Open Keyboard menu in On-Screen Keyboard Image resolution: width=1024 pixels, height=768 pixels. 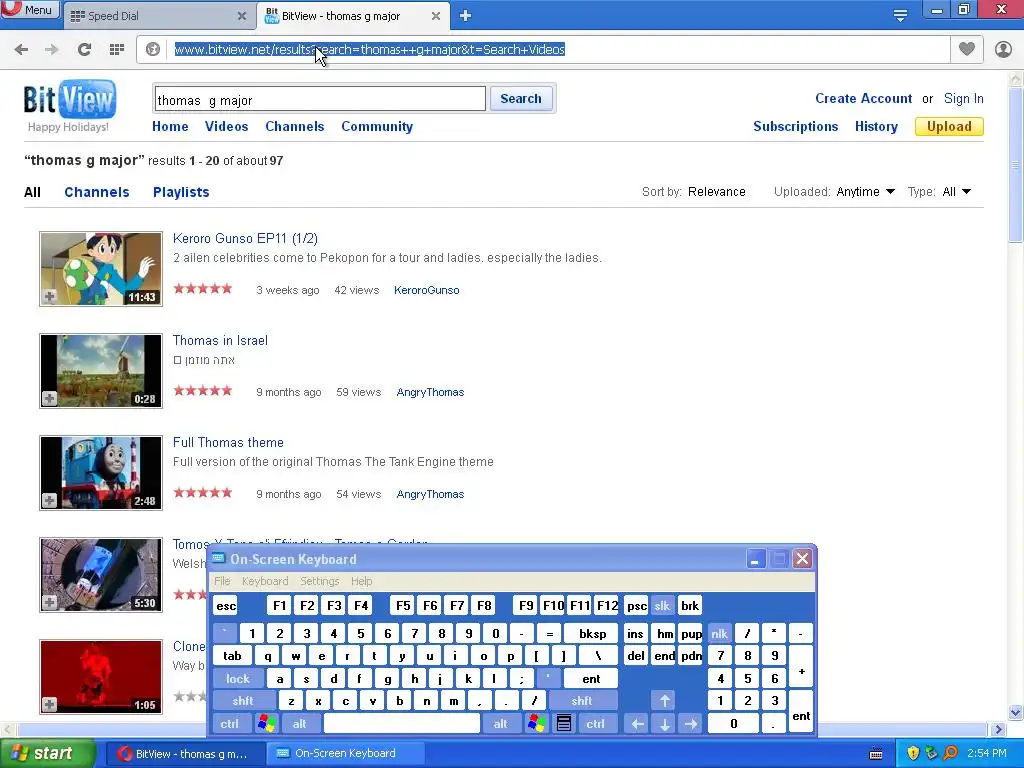coord(264,581)
